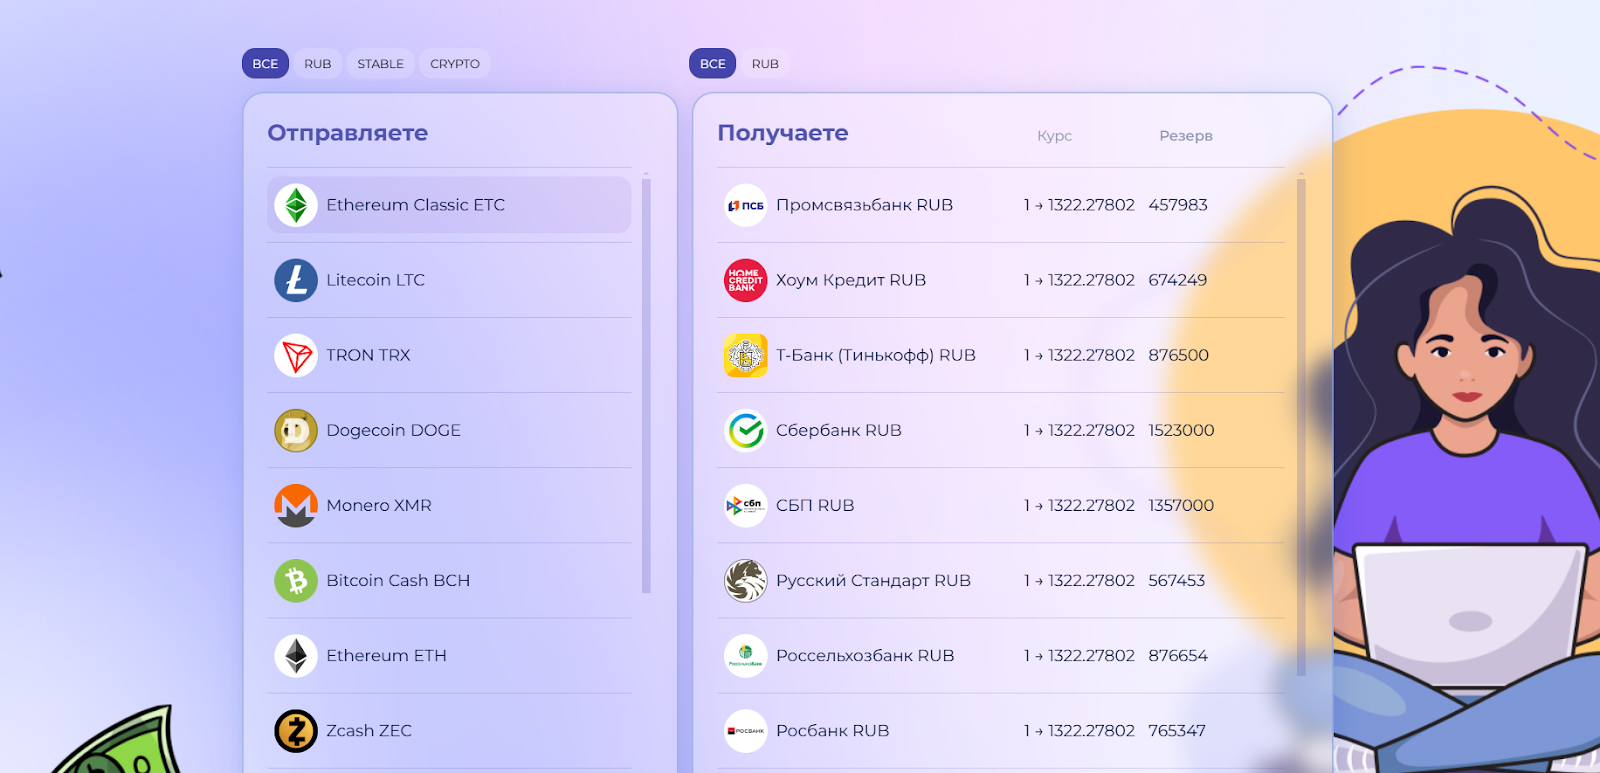Click the Русский Стандарт reserve value 567453
This screenshot has height=773, width=1600.
1177,580
